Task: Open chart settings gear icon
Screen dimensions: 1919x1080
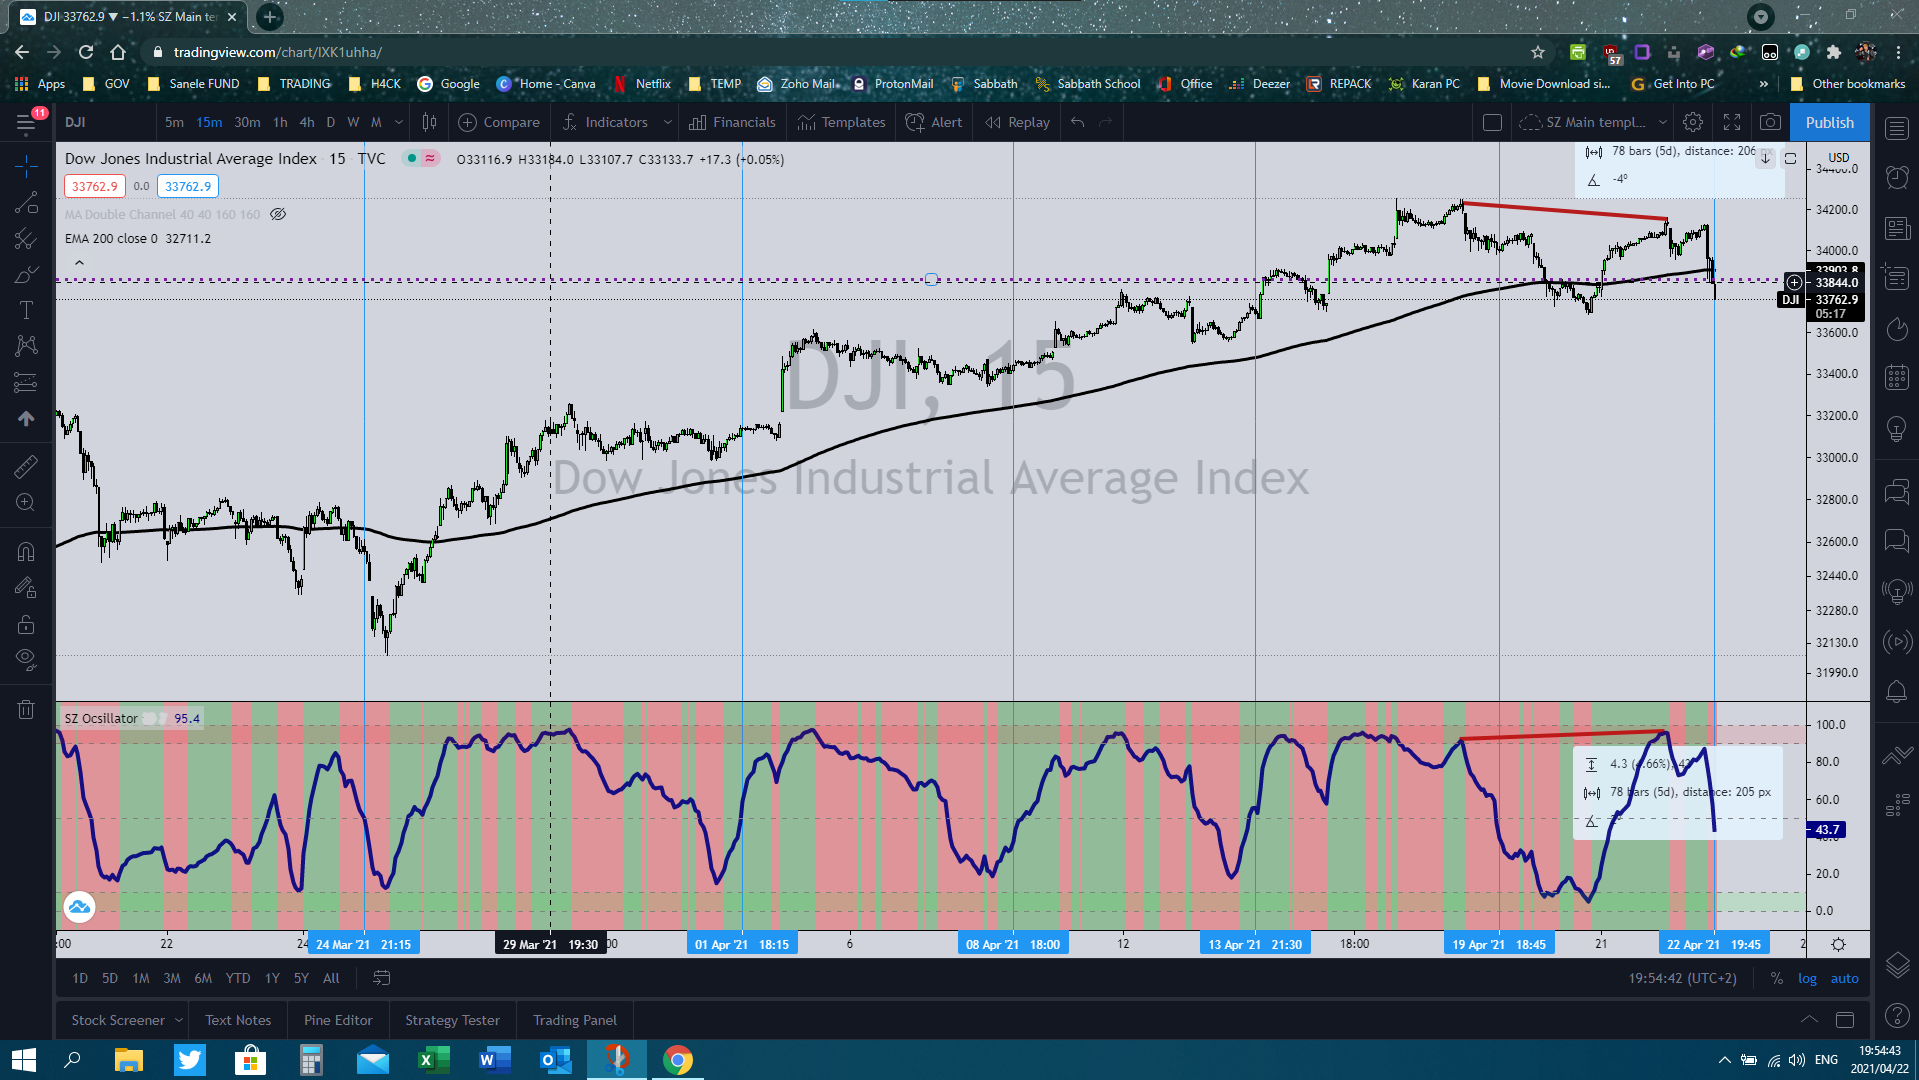Action: [x=1693, y=122]
